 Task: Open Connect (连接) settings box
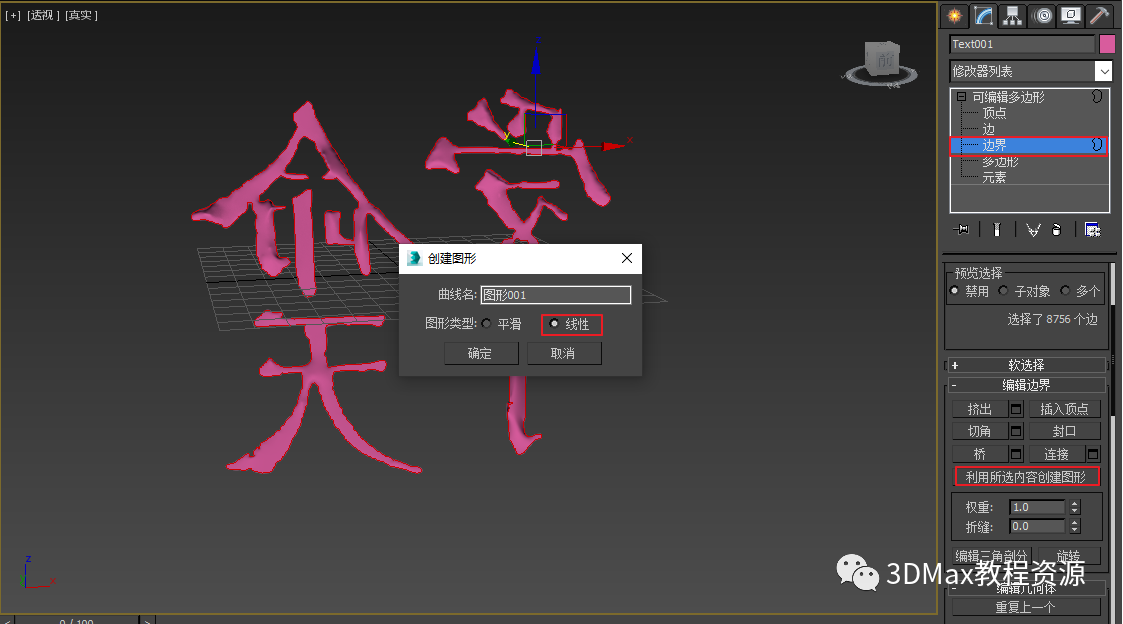pos(1093,454)
